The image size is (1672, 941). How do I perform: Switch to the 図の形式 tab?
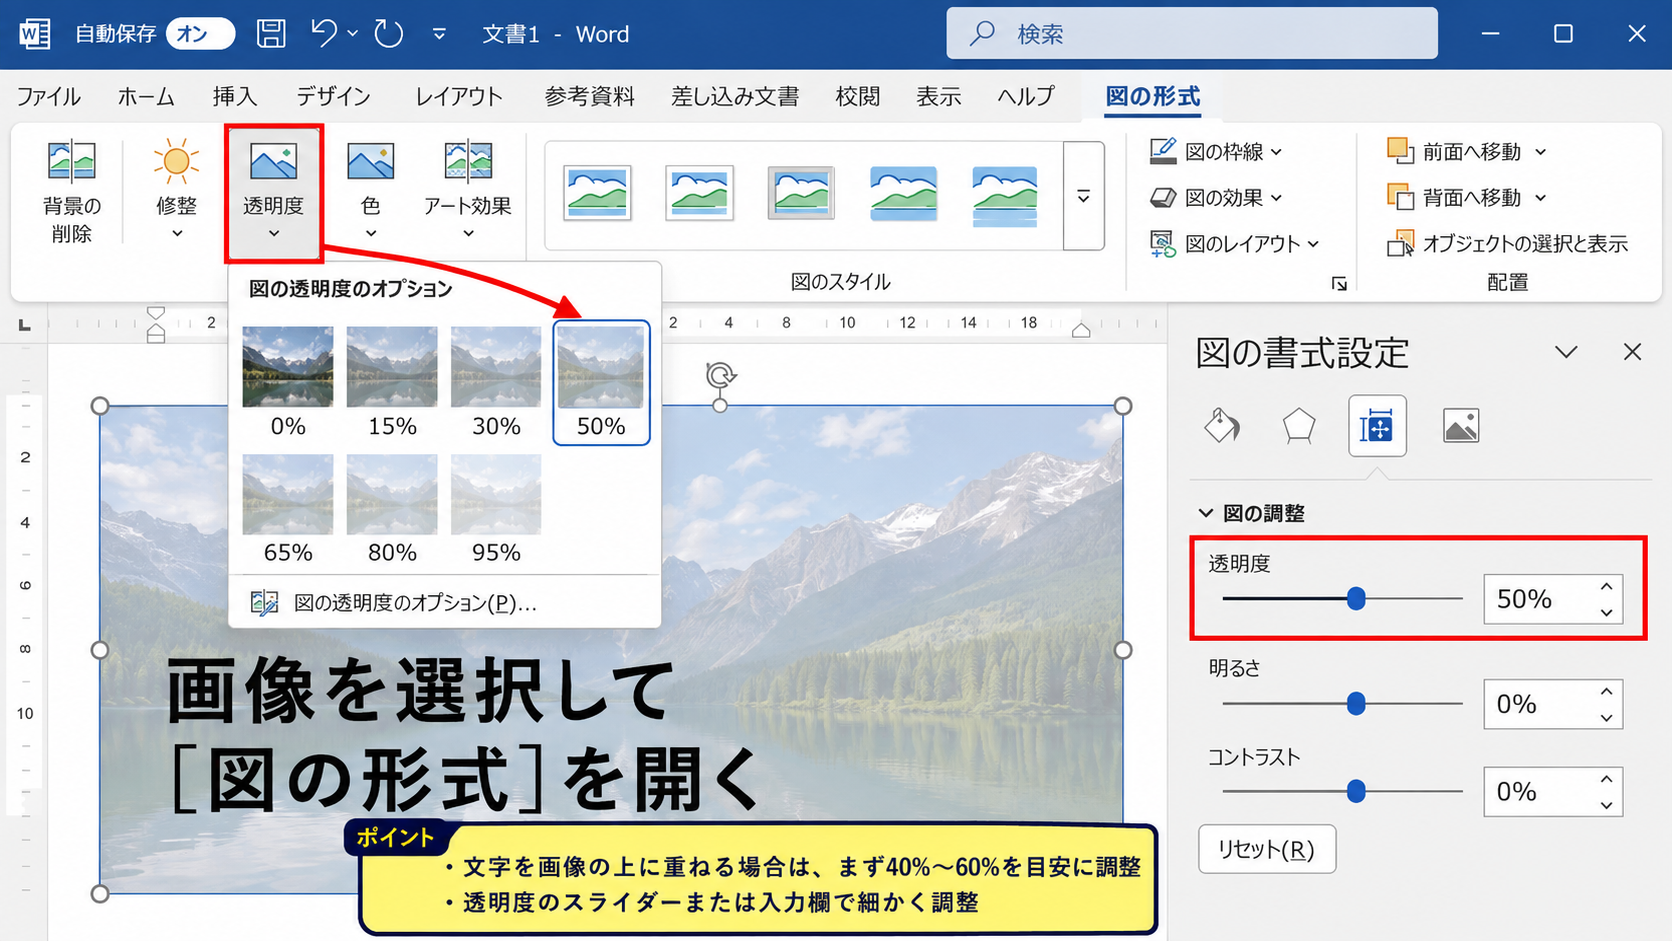pos(1152,96)
